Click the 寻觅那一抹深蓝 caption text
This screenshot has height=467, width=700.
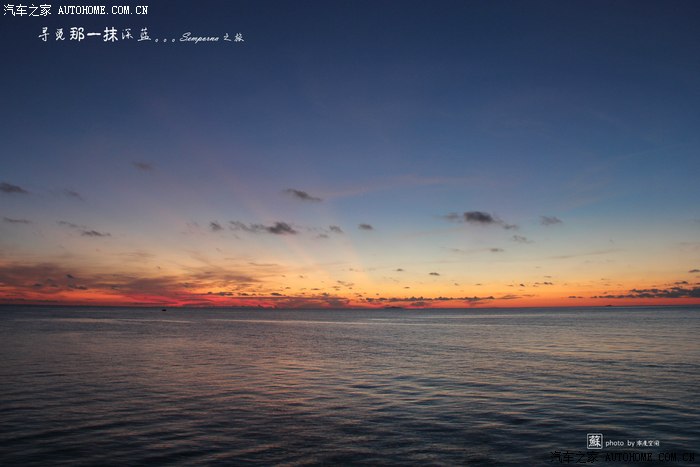(95, 35)
